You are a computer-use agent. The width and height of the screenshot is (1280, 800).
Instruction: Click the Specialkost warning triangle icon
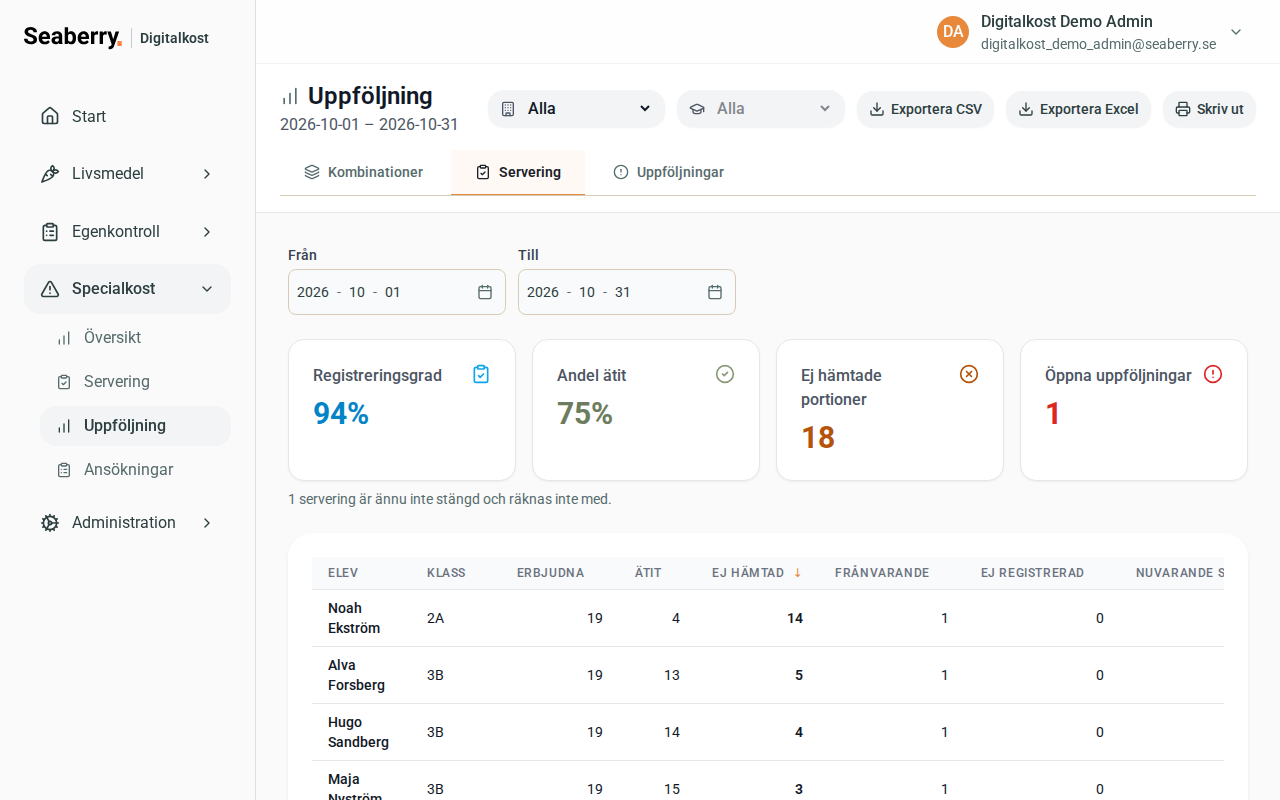coord(50,289)
